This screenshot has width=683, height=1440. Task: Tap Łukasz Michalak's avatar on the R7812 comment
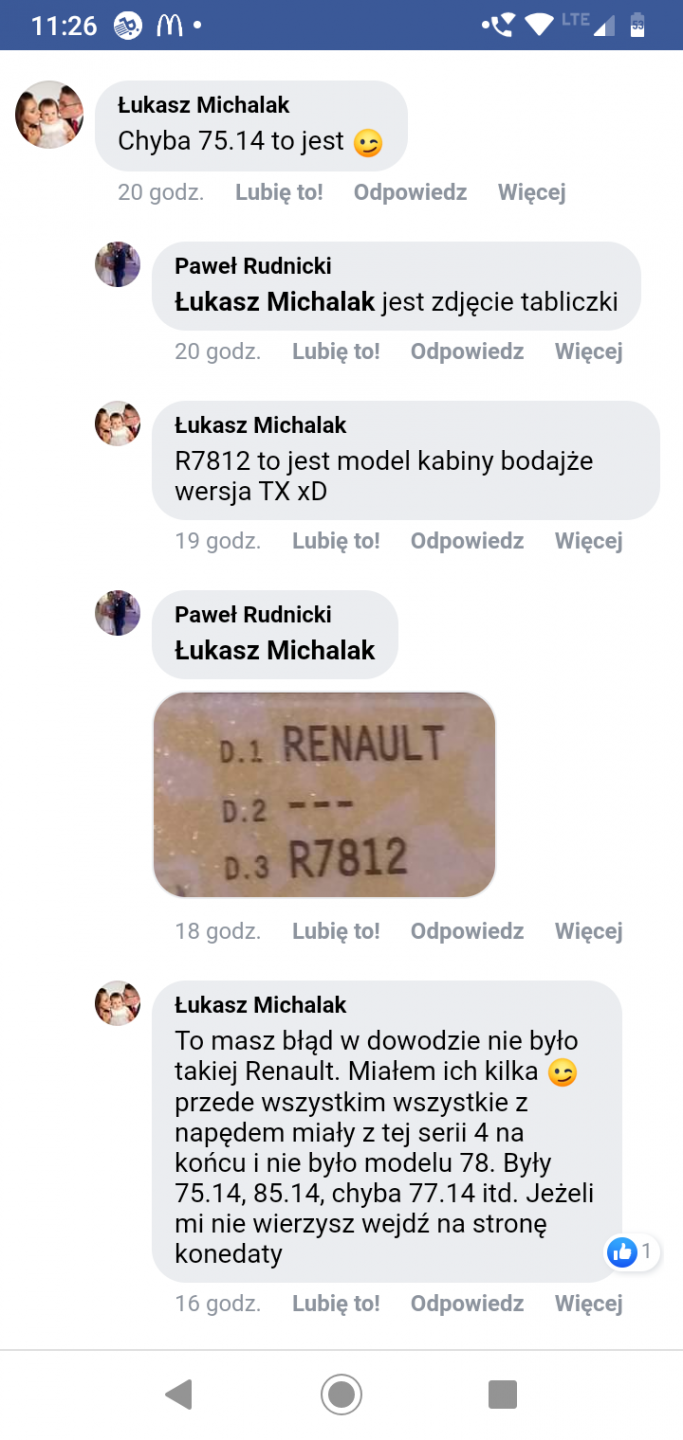pyautogui.click(x=117, y=424)
